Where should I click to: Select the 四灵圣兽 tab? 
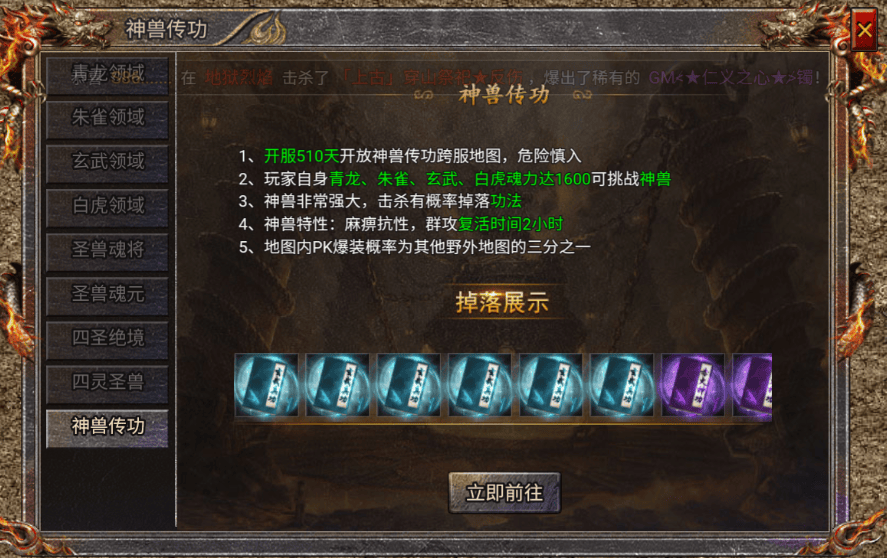pyautogui.click(x=107, y=383)
